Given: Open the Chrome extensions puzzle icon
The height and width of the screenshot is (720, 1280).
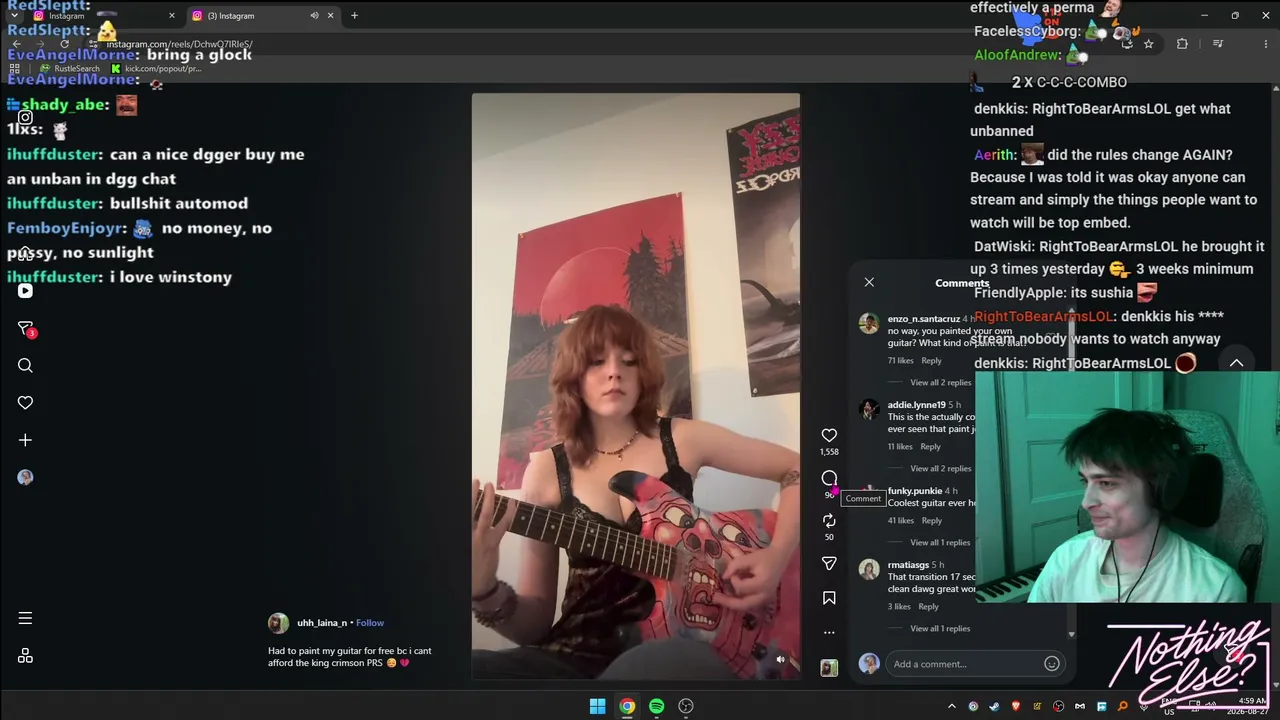Looking at the screenshot, I should (x=1182, y=44).
